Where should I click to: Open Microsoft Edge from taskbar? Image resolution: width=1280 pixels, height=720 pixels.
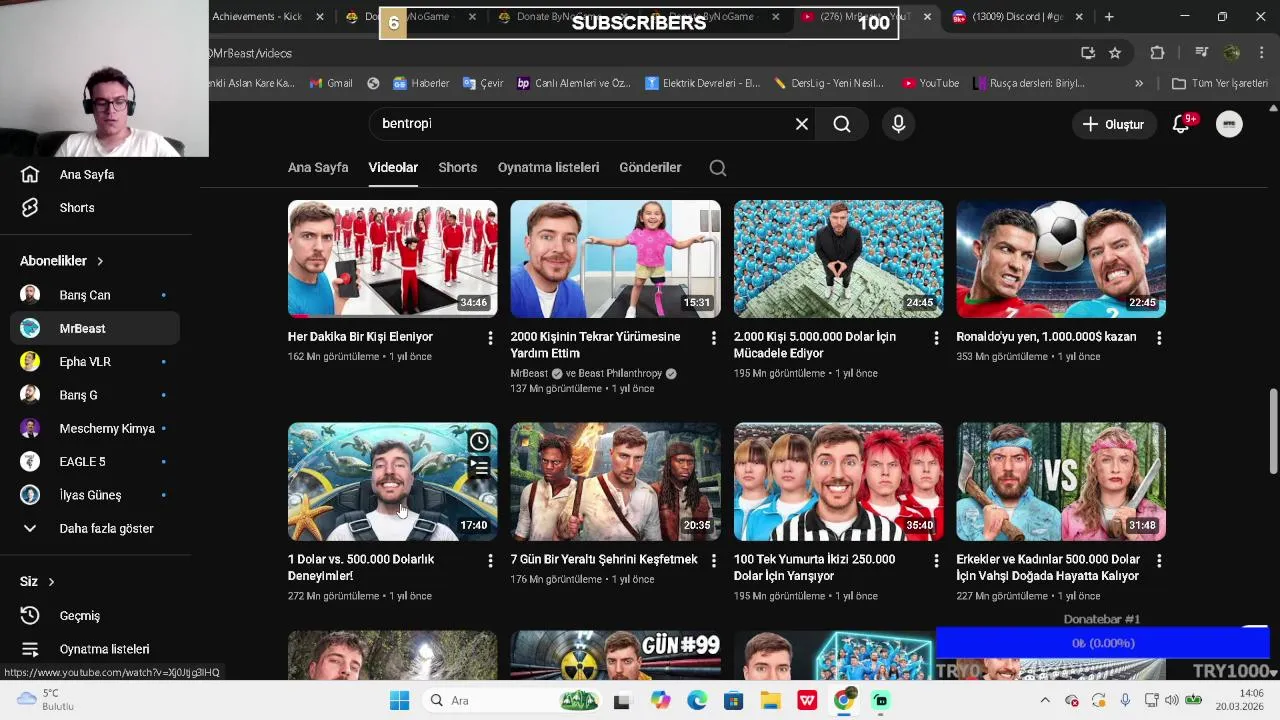tap(696, 700)
